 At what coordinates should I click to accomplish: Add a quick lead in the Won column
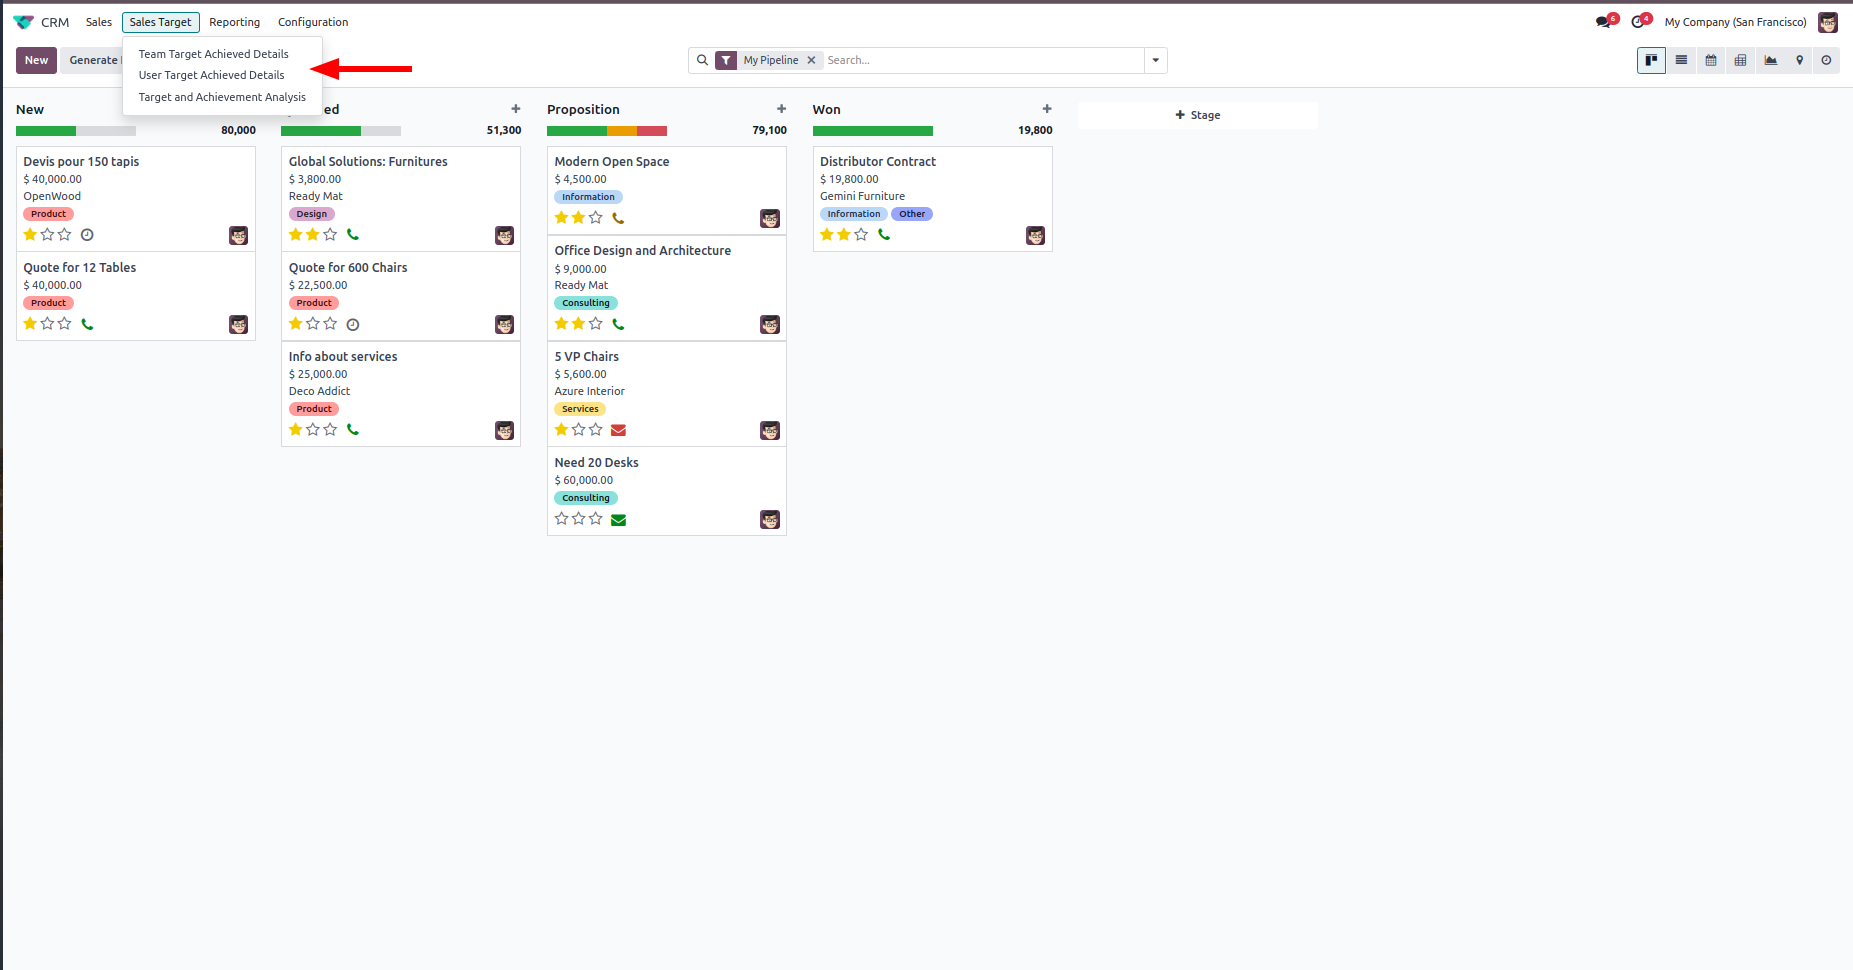tap(1047, 109)
